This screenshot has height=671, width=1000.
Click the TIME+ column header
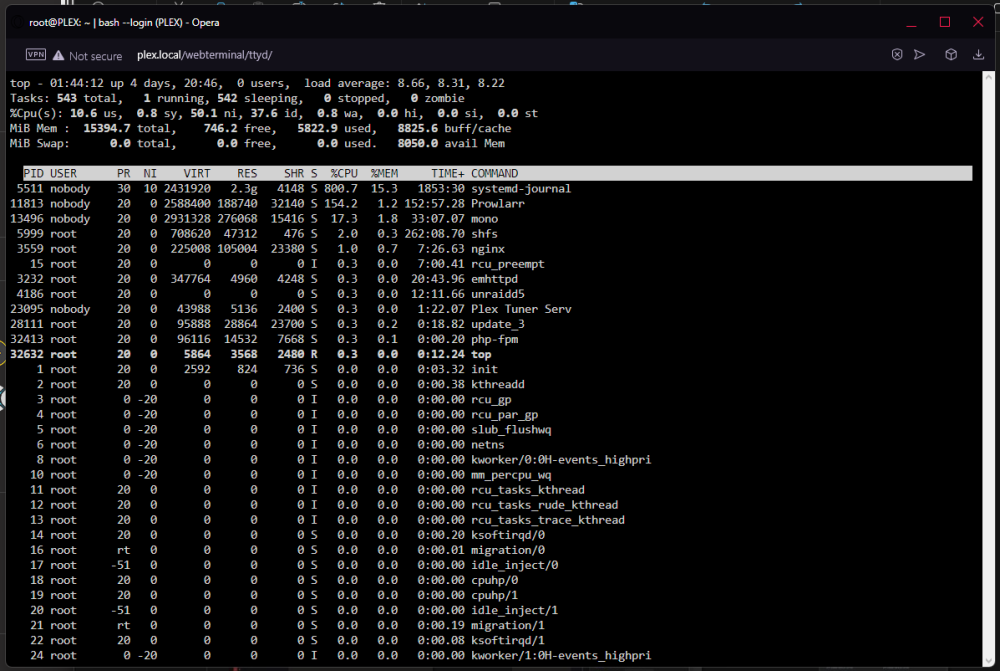448,173
